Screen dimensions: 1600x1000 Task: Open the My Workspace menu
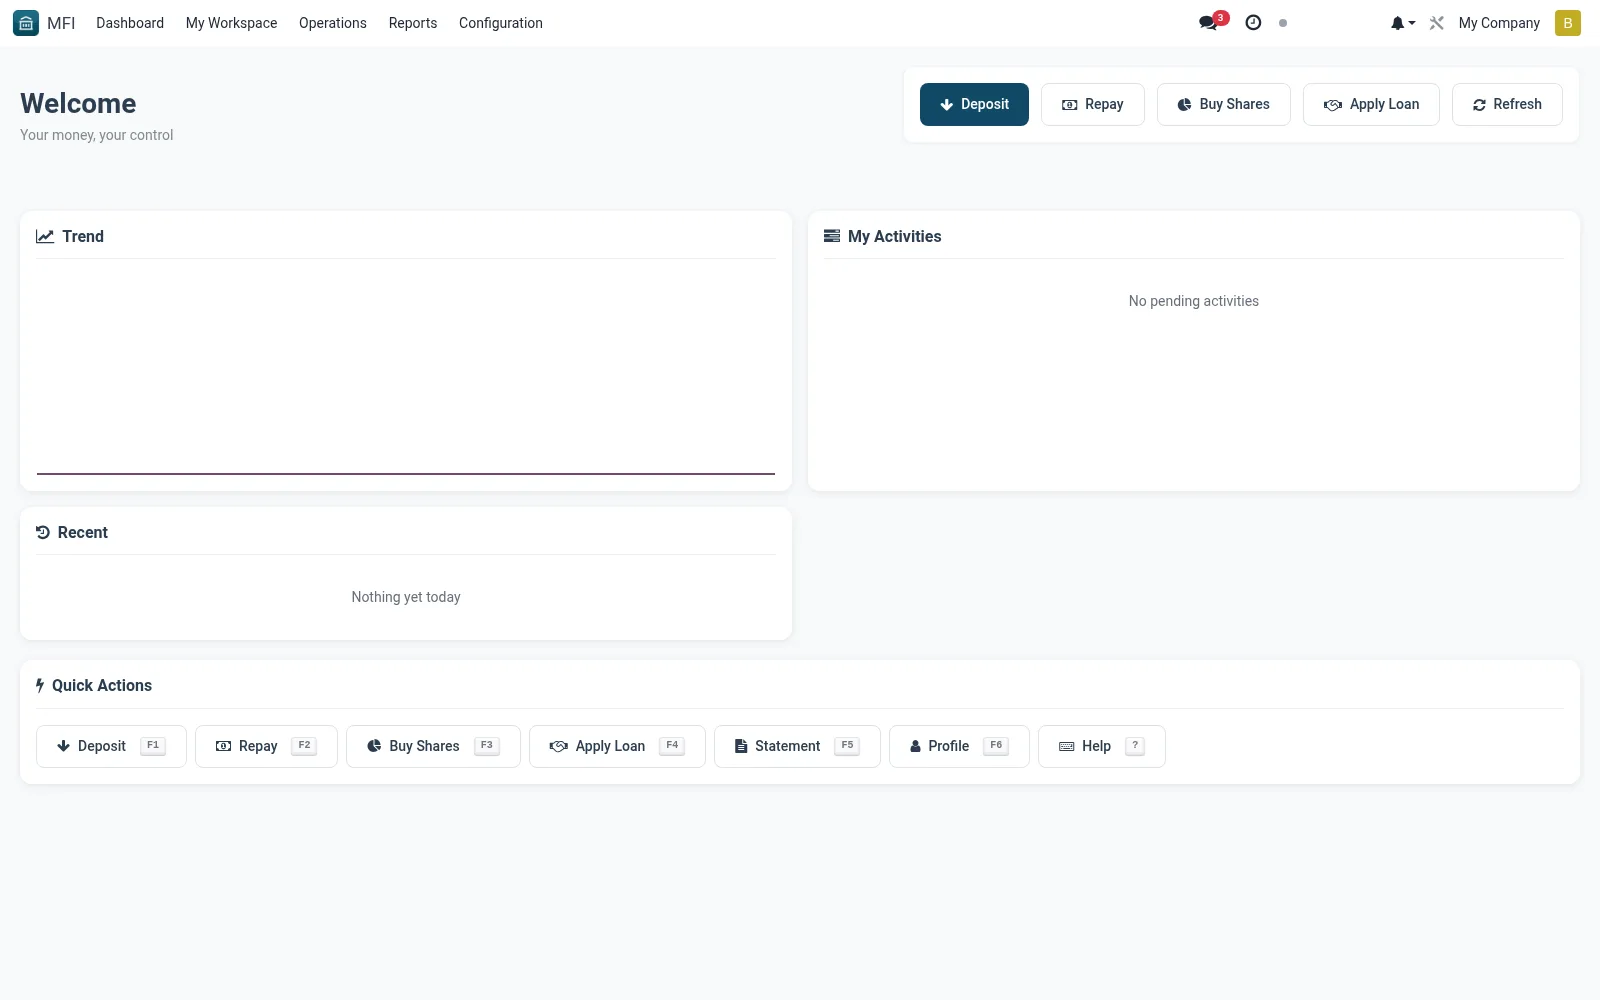(x=231, y=23)
